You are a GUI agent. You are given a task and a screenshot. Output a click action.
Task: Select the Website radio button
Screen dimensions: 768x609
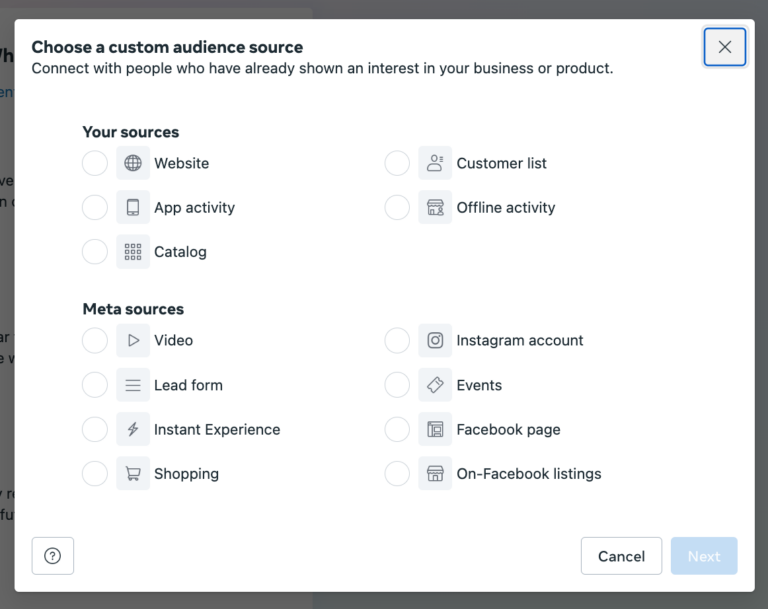click(95, 163)
